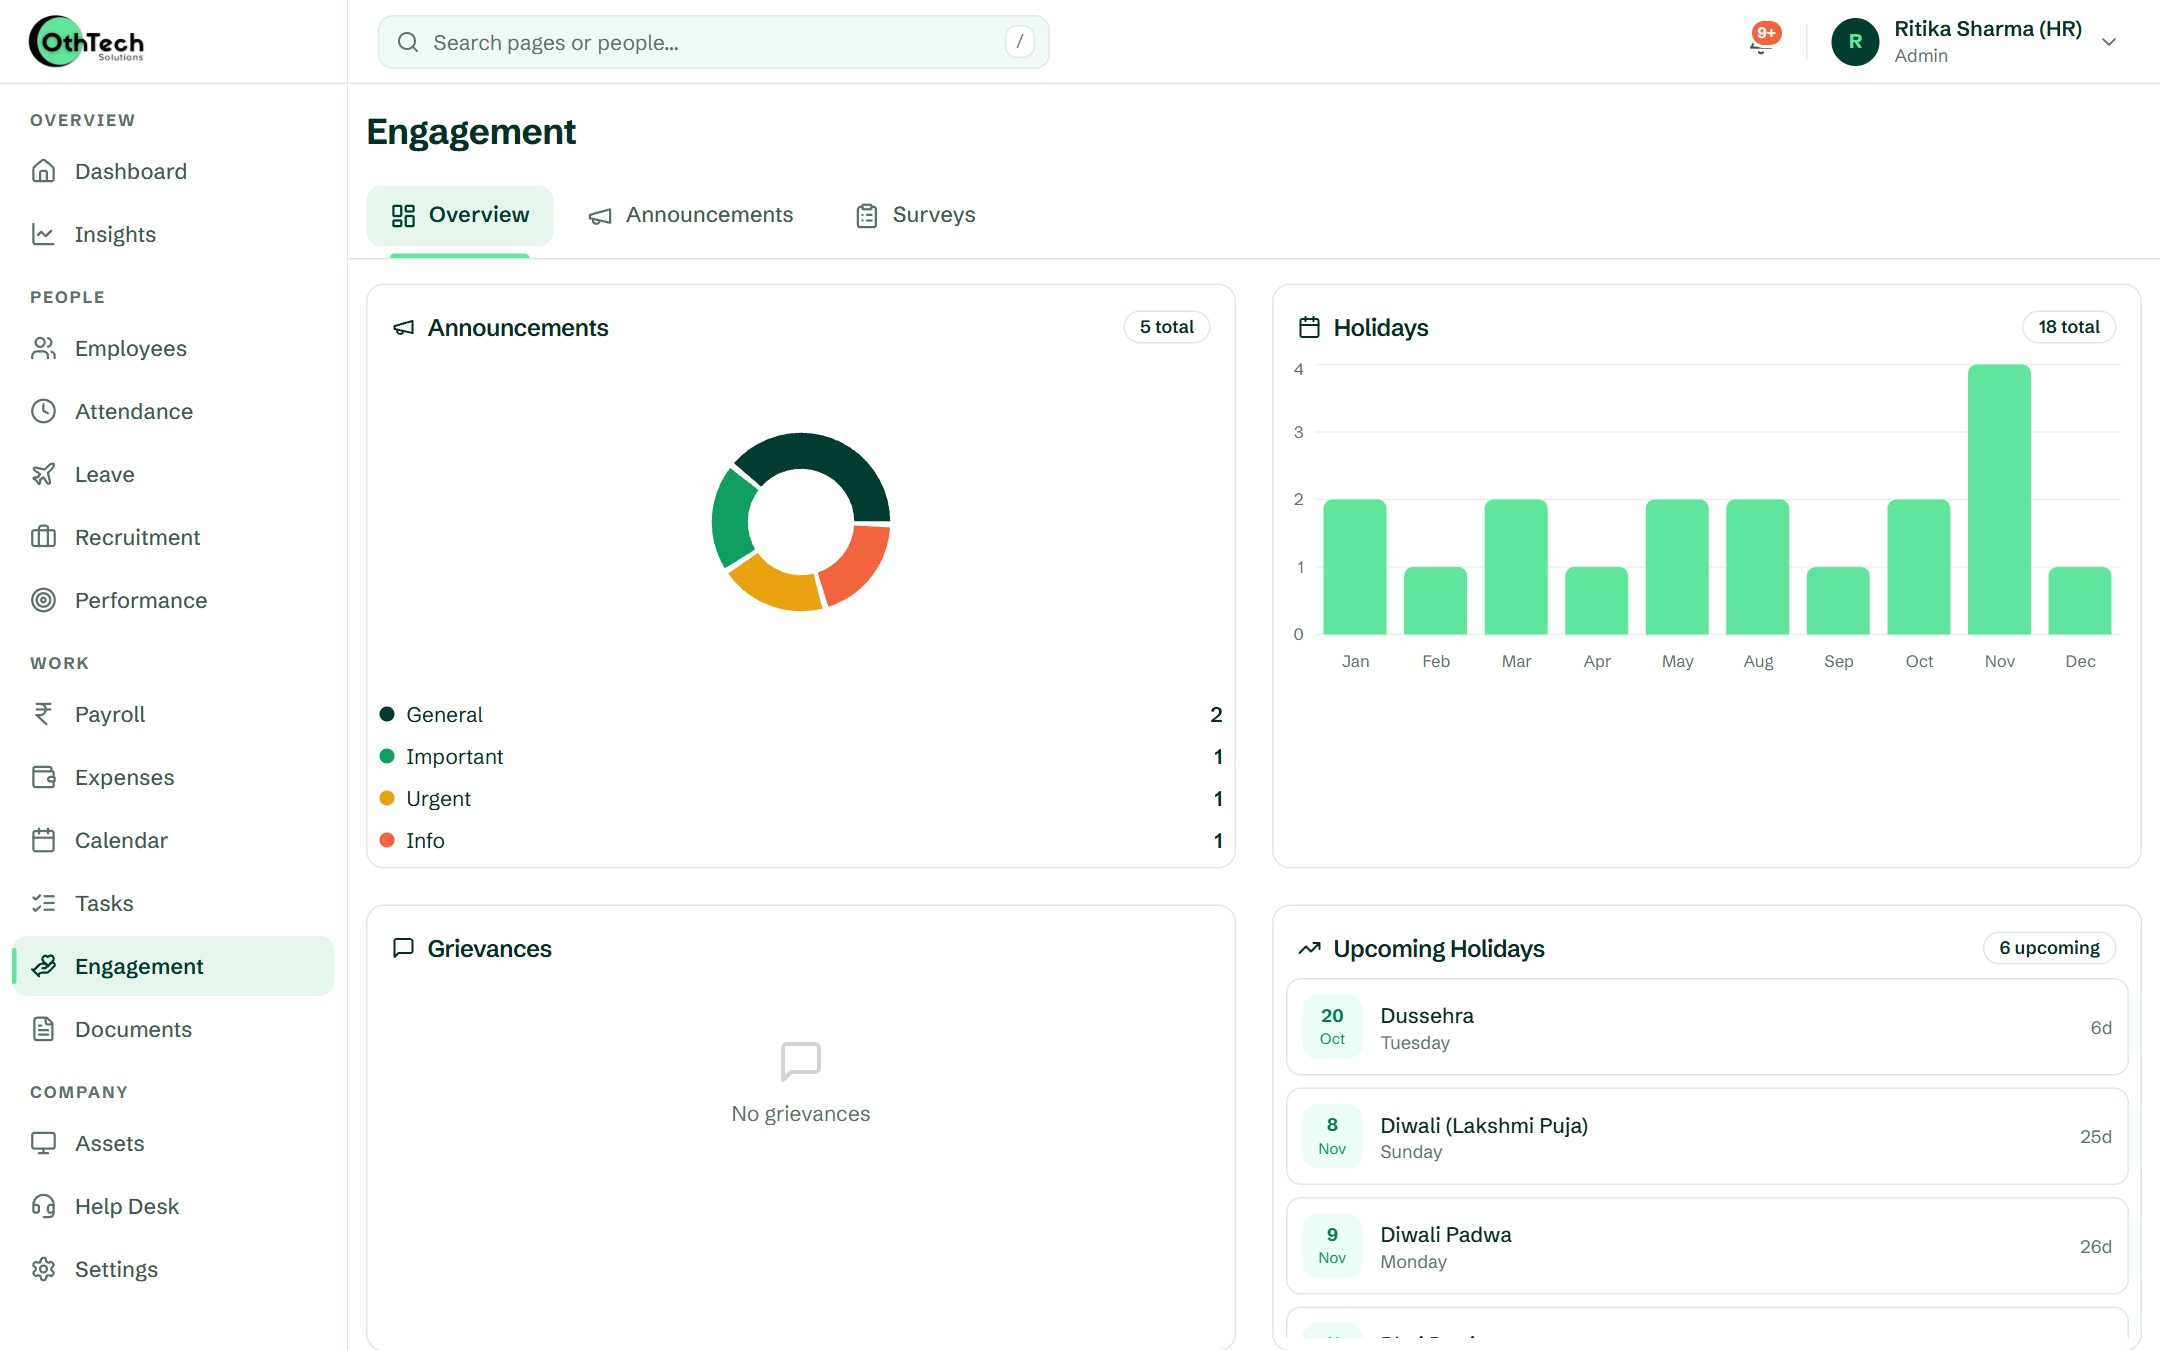
Task: Click the Important legend row
Action: 801,756
